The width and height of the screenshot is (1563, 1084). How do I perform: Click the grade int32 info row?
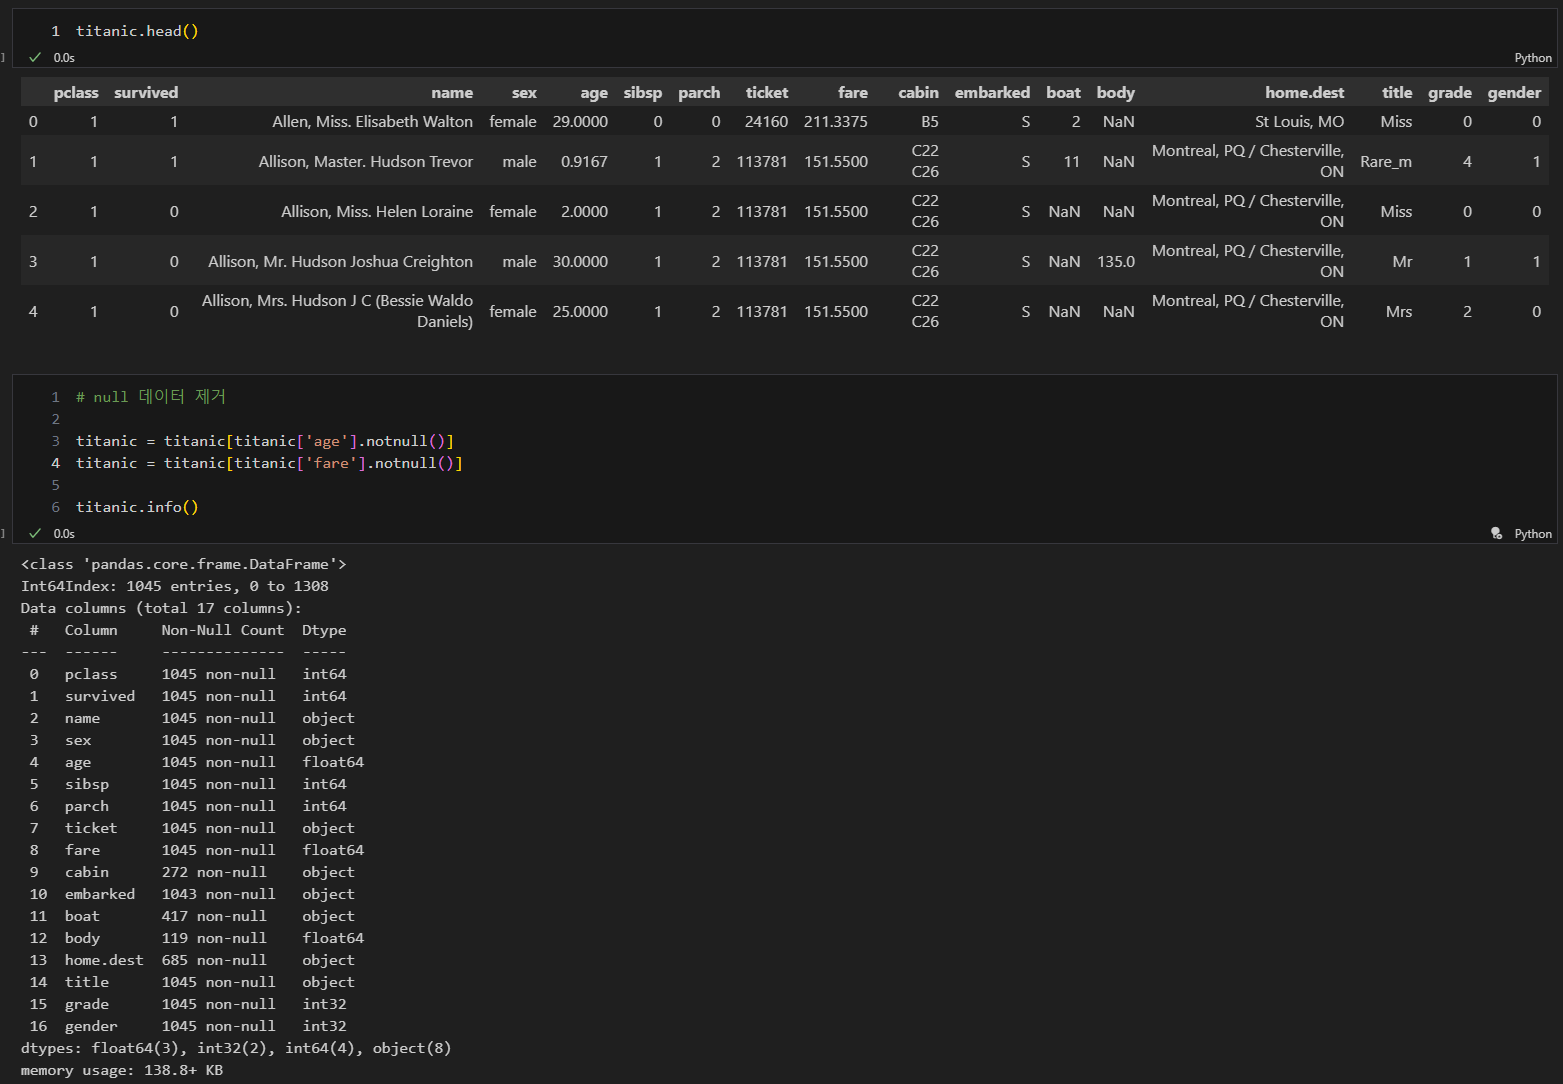188,1004
